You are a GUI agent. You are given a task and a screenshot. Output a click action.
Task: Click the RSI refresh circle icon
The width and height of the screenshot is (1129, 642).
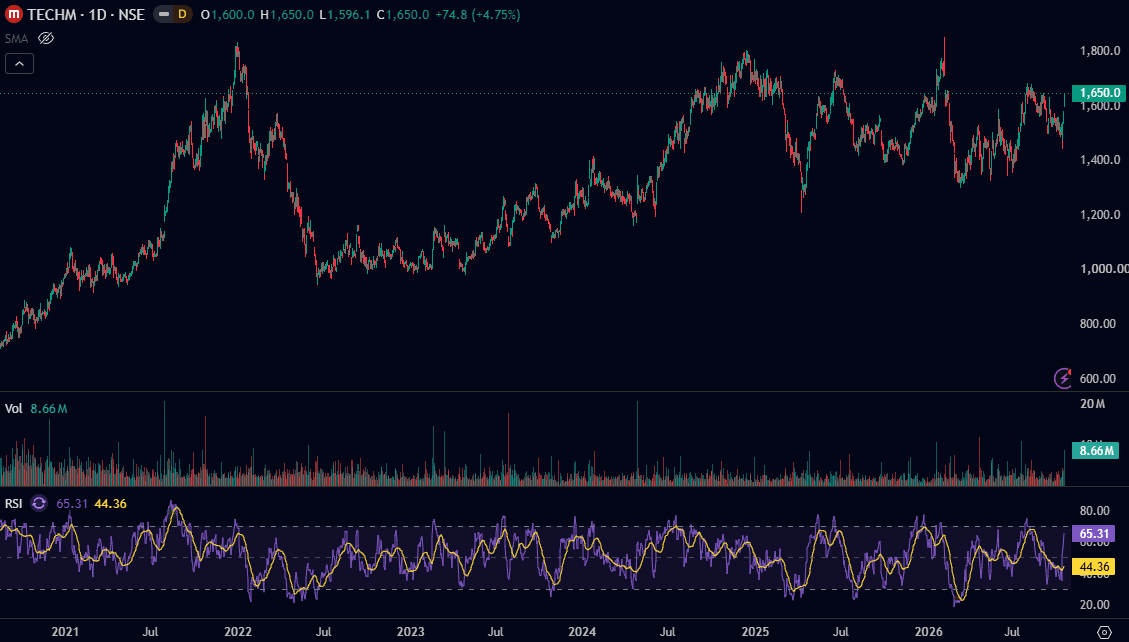pos(39,504)
